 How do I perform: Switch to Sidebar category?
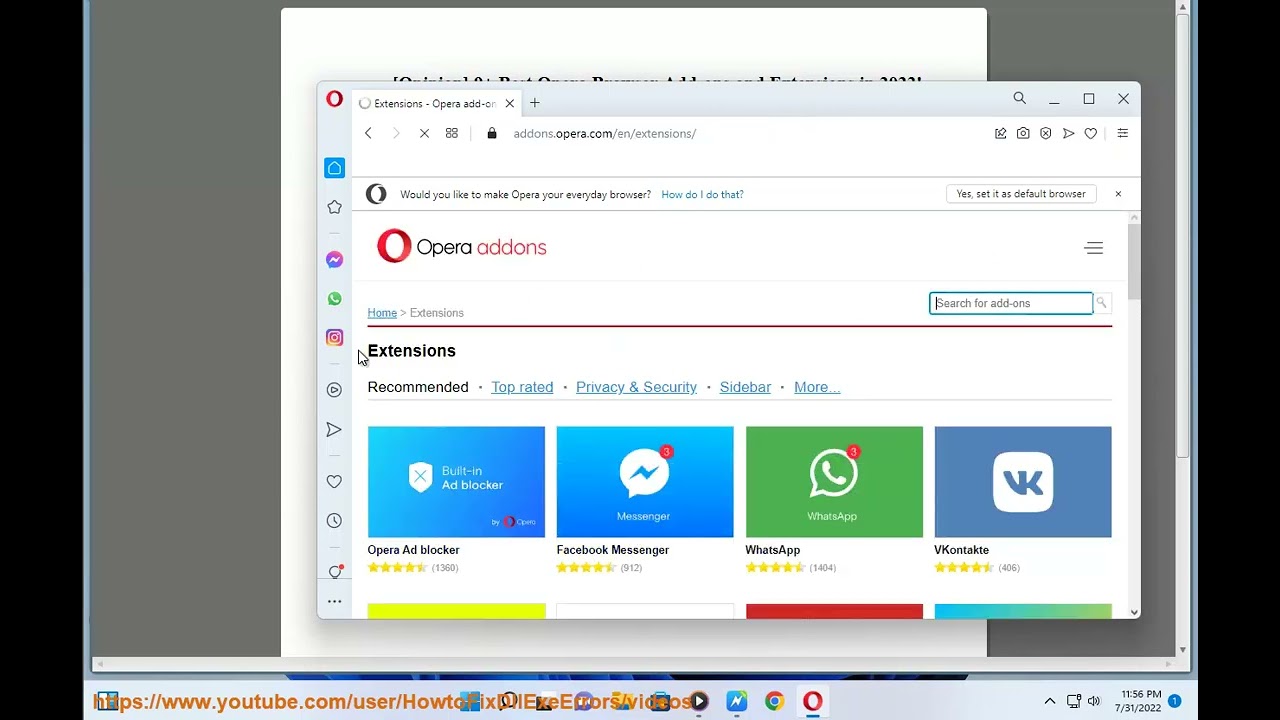745,387
